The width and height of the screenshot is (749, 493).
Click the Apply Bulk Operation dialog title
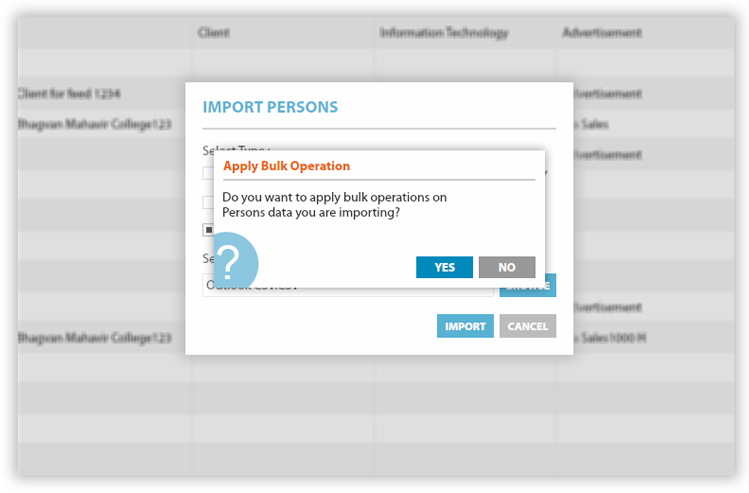point(287,166)
